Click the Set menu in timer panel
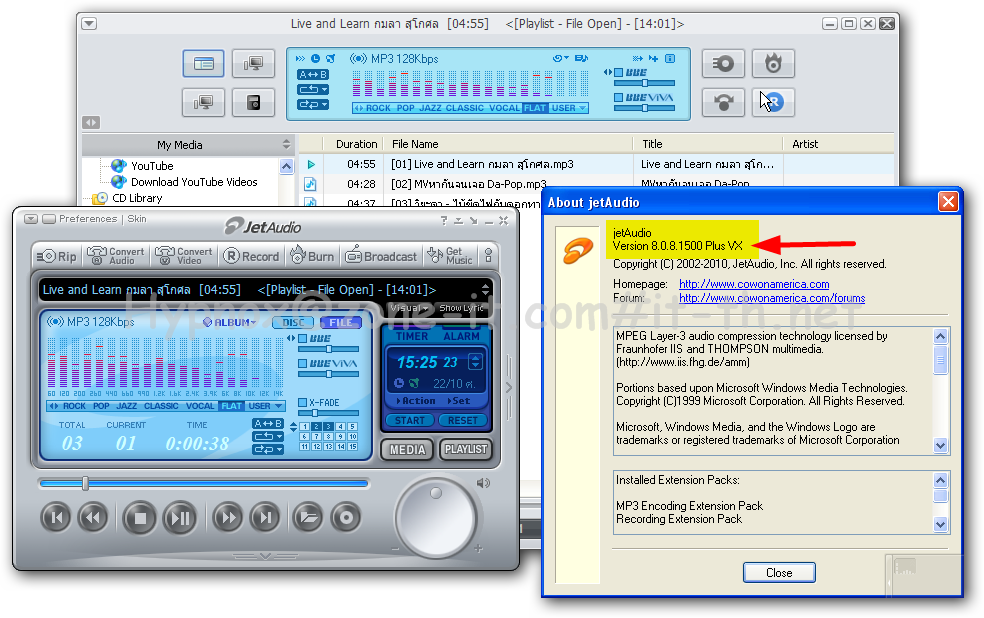Image resolution: width=984 pixels, height=618 pixels. [458, 400]
